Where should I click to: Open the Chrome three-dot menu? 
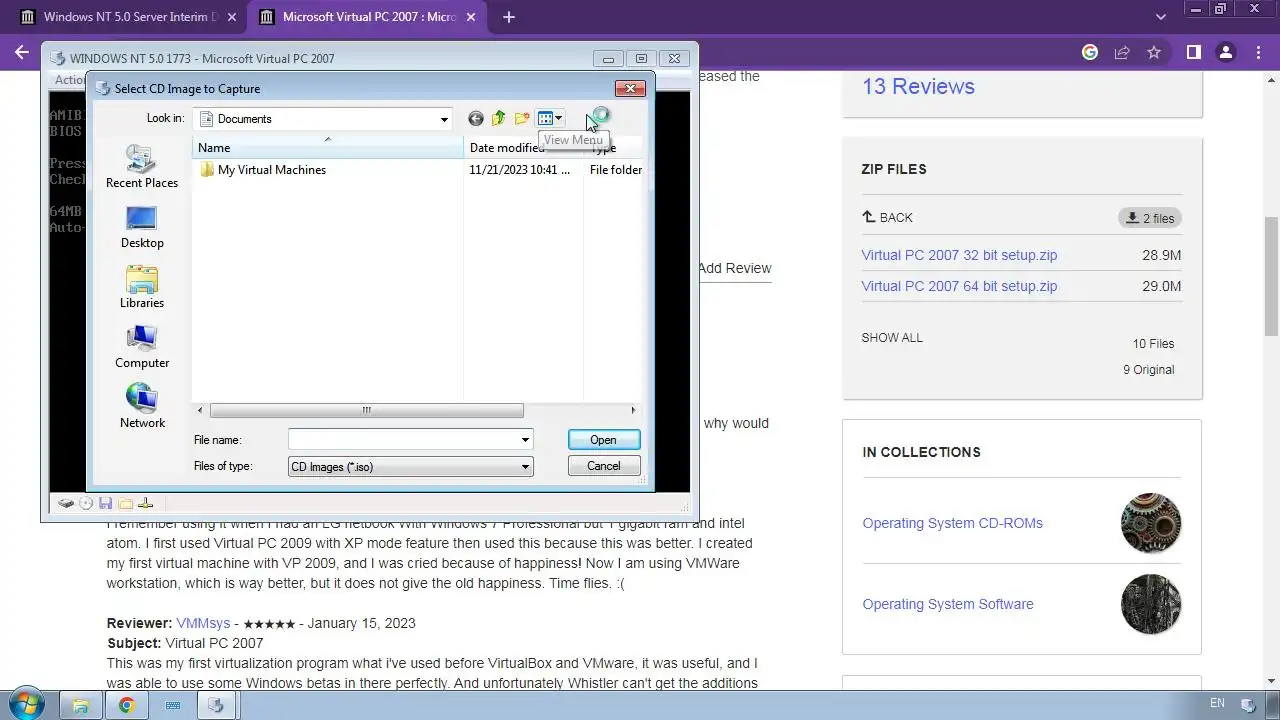coord(1258,52)
